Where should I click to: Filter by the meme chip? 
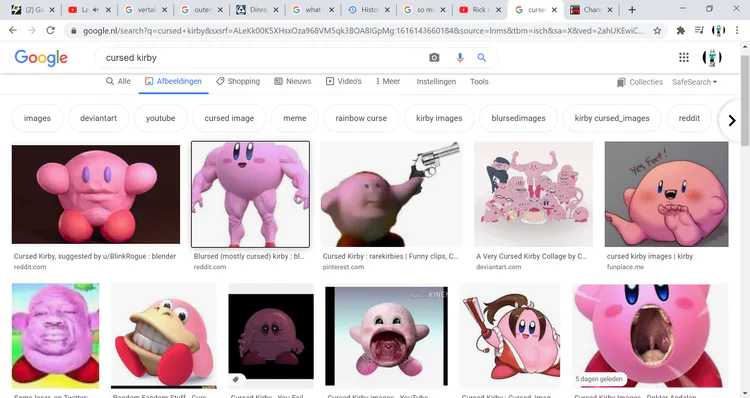[295, 118]
